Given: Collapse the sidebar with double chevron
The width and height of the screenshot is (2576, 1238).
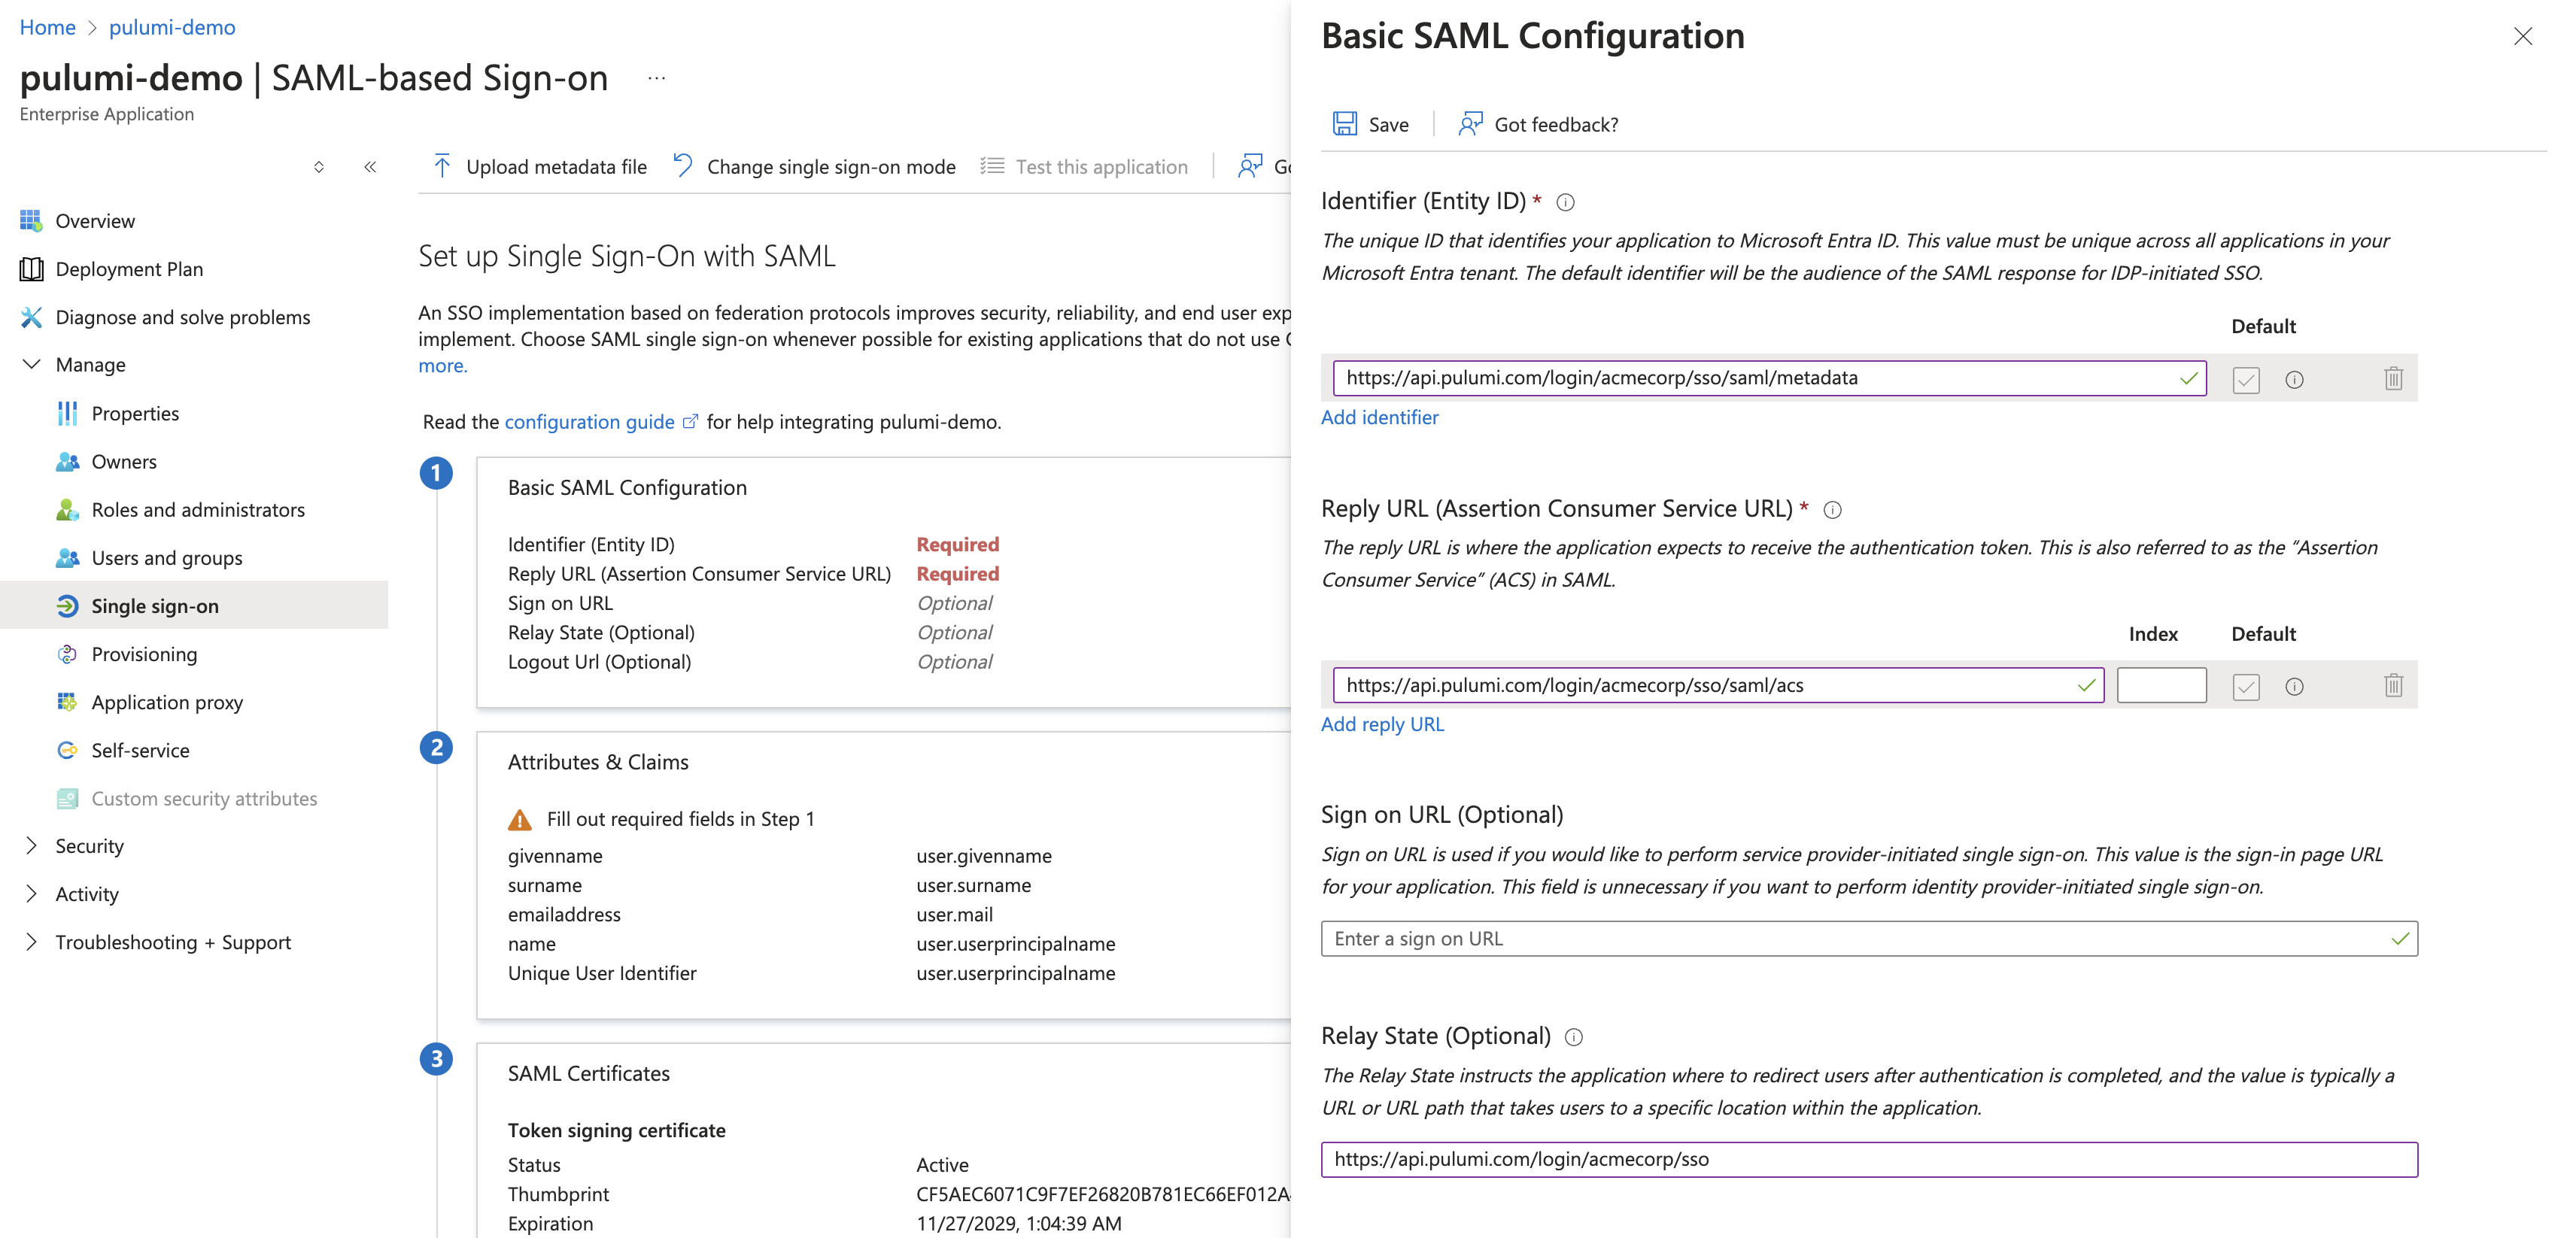Looking at the screenshot, I should click(370, 167).
